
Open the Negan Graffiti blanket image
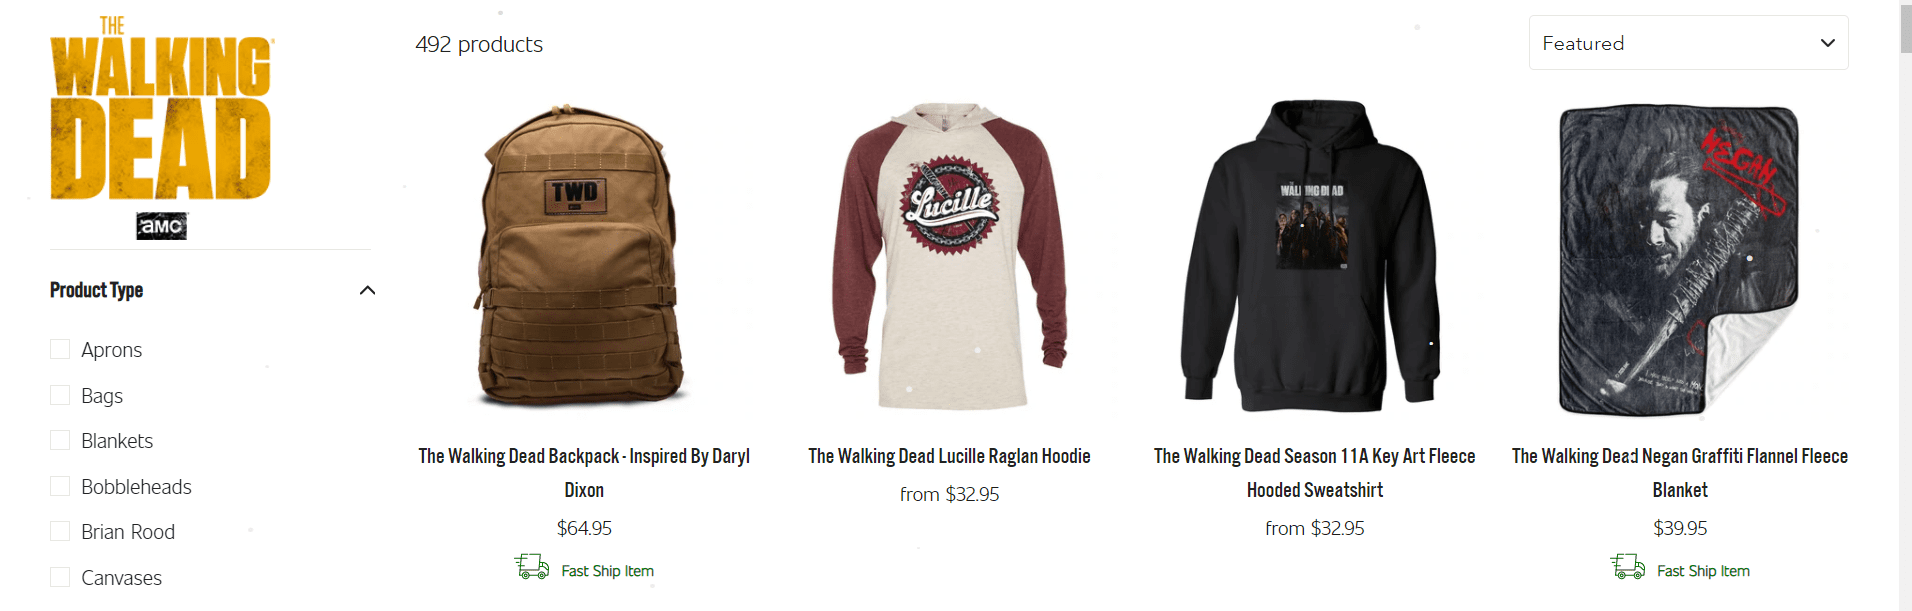[x=1679, y=259]
